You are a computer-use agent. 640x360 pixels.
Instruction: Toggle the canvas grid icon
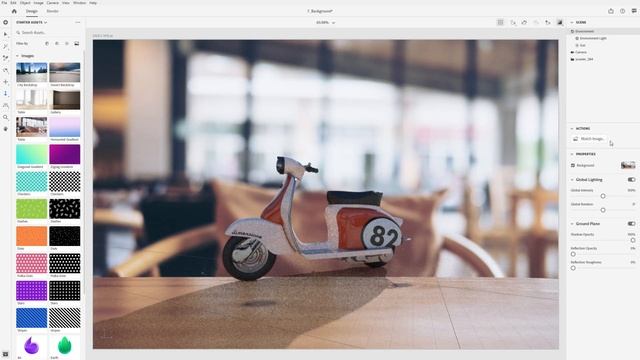click(500, 22)
